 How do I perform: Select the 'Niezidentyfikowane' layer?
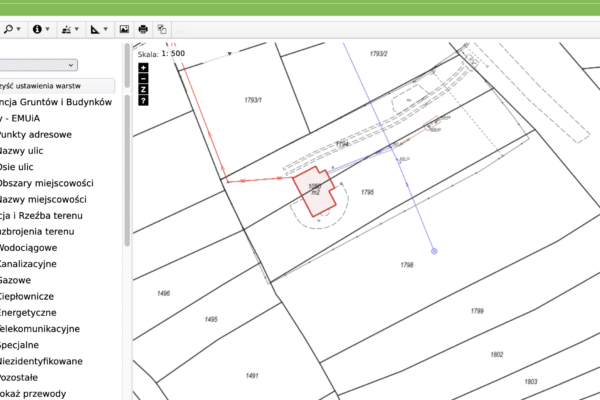pyautogui.click(x=41, y=361)
